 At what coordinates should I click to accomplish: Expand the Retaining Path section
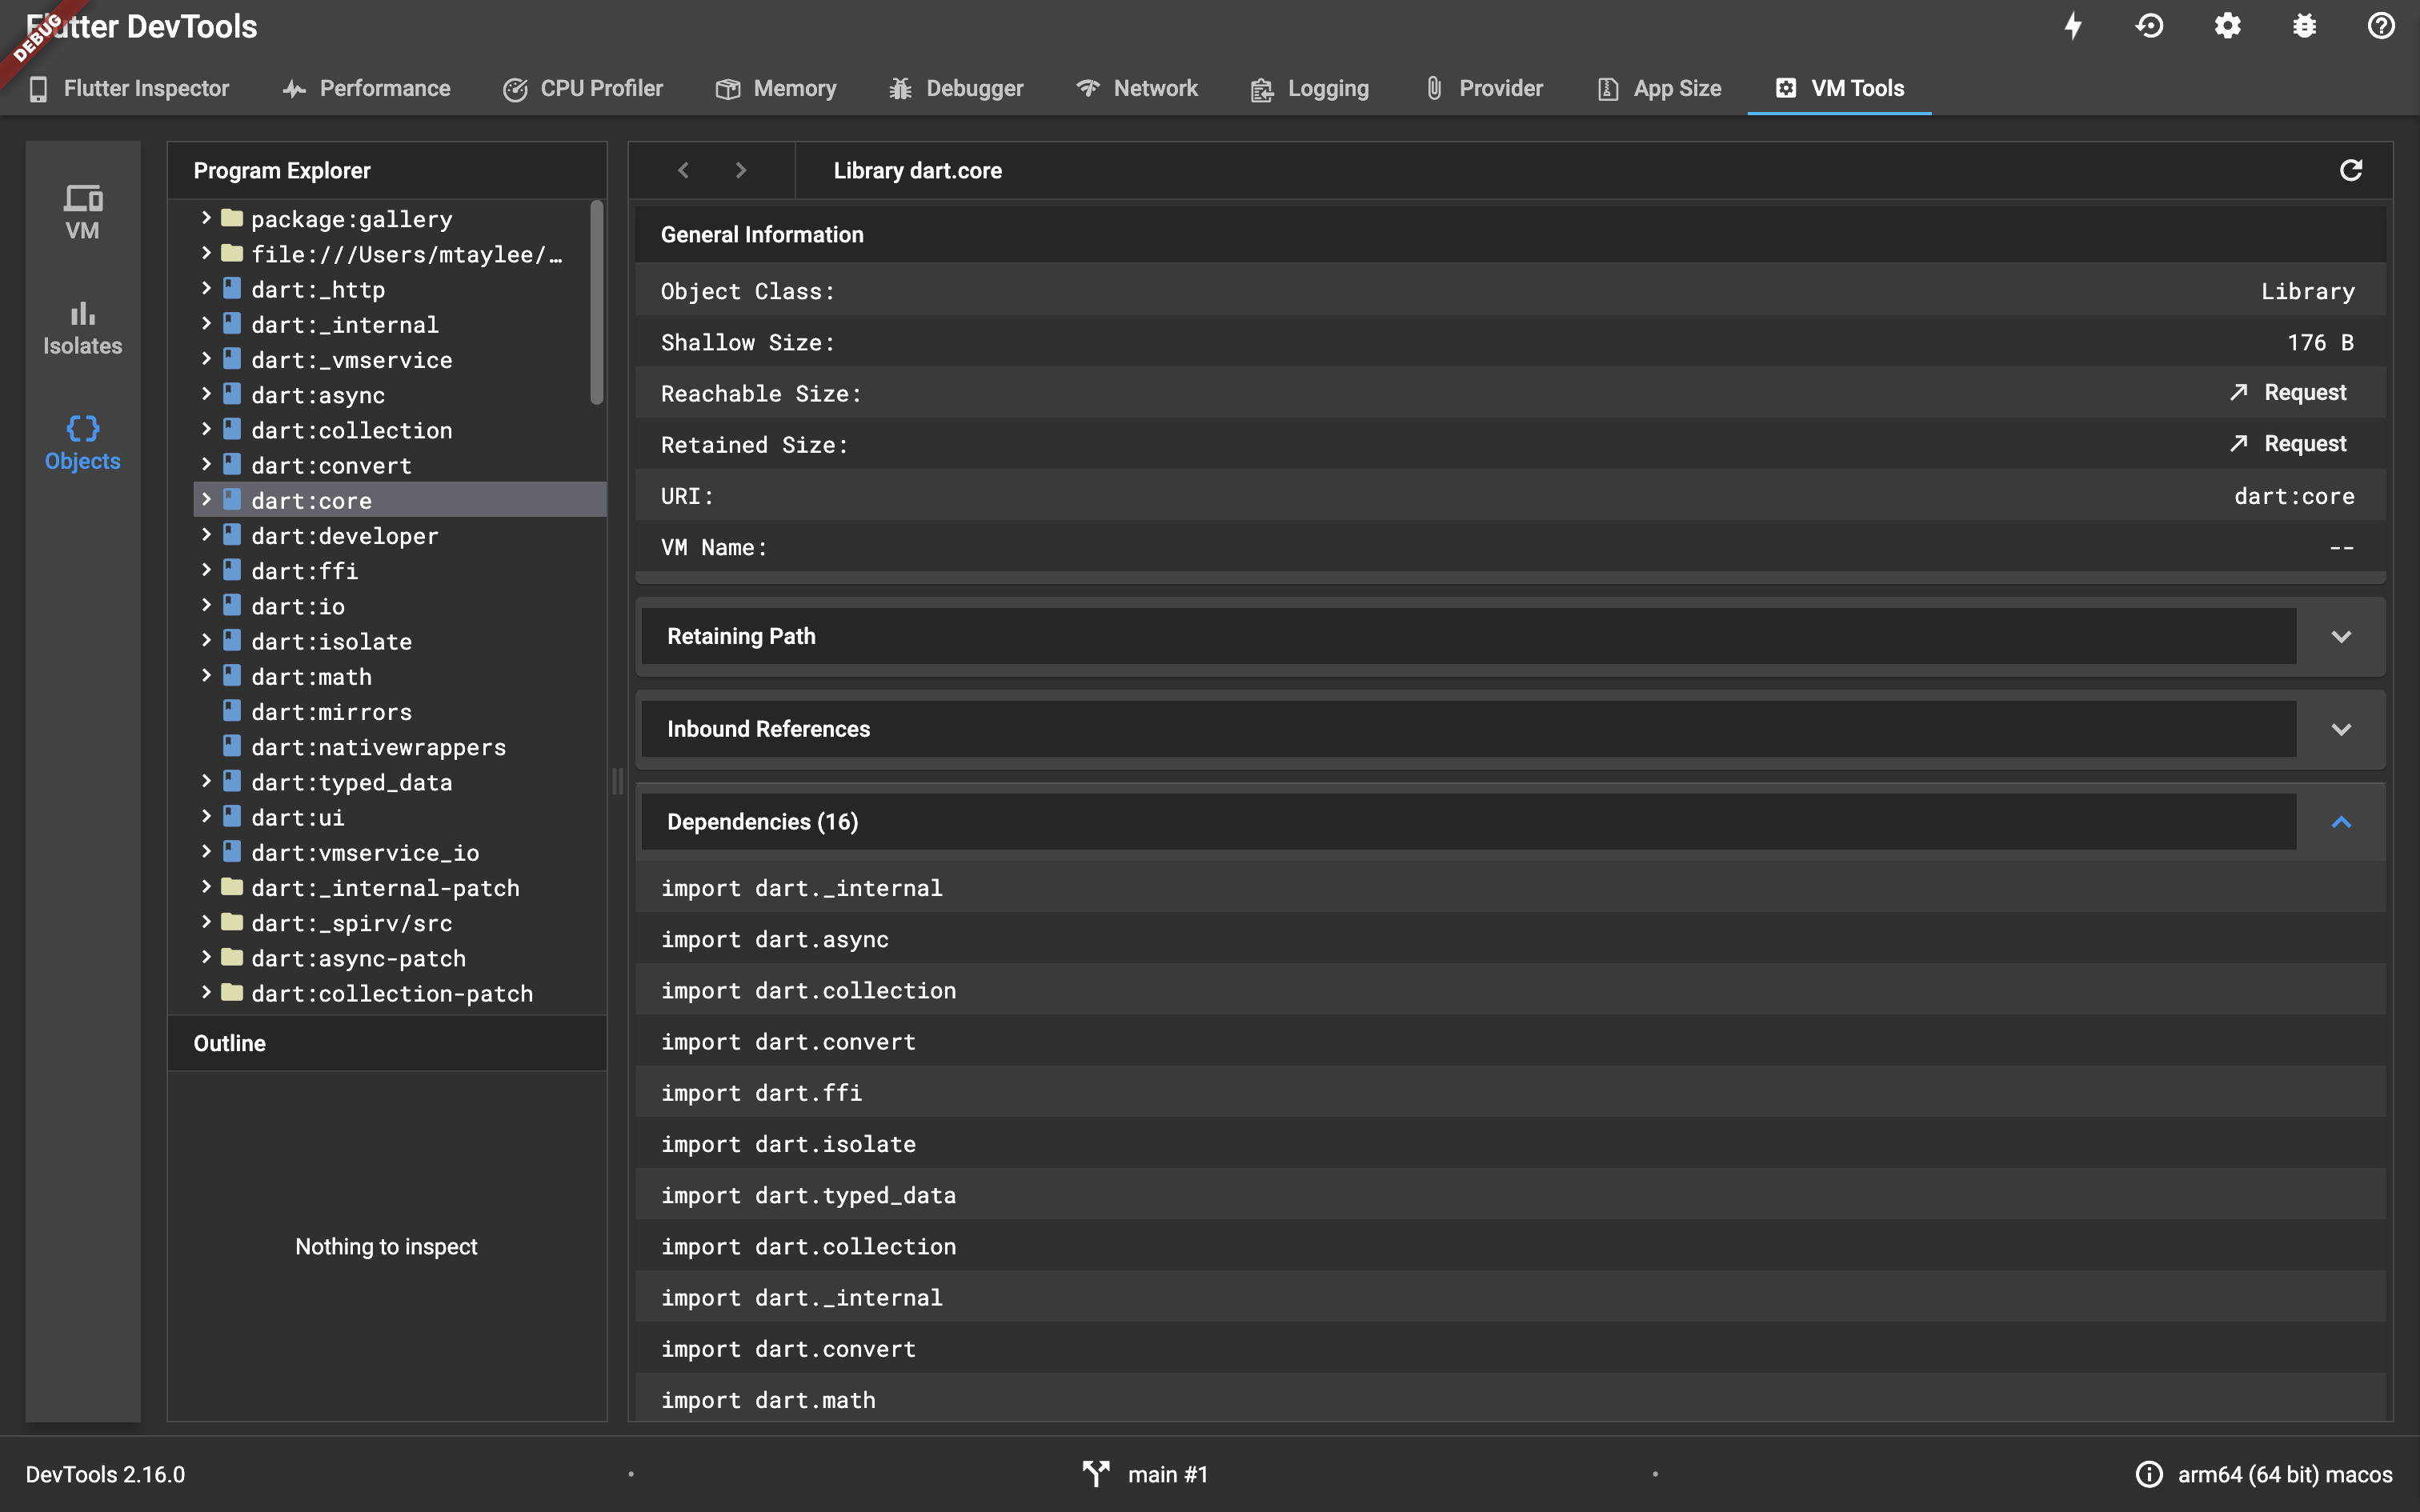point(2341,637)
